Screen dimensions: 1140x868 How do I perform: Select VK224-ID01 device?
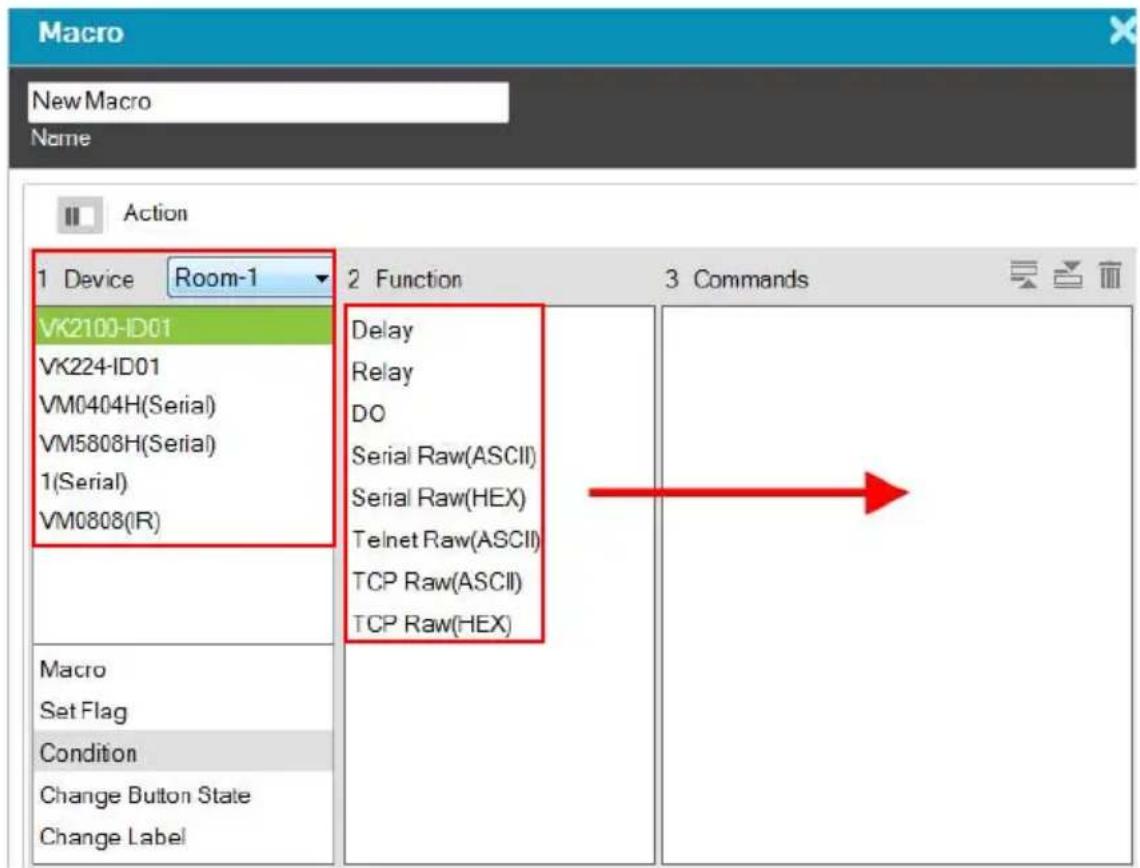(x=182, y=366)
